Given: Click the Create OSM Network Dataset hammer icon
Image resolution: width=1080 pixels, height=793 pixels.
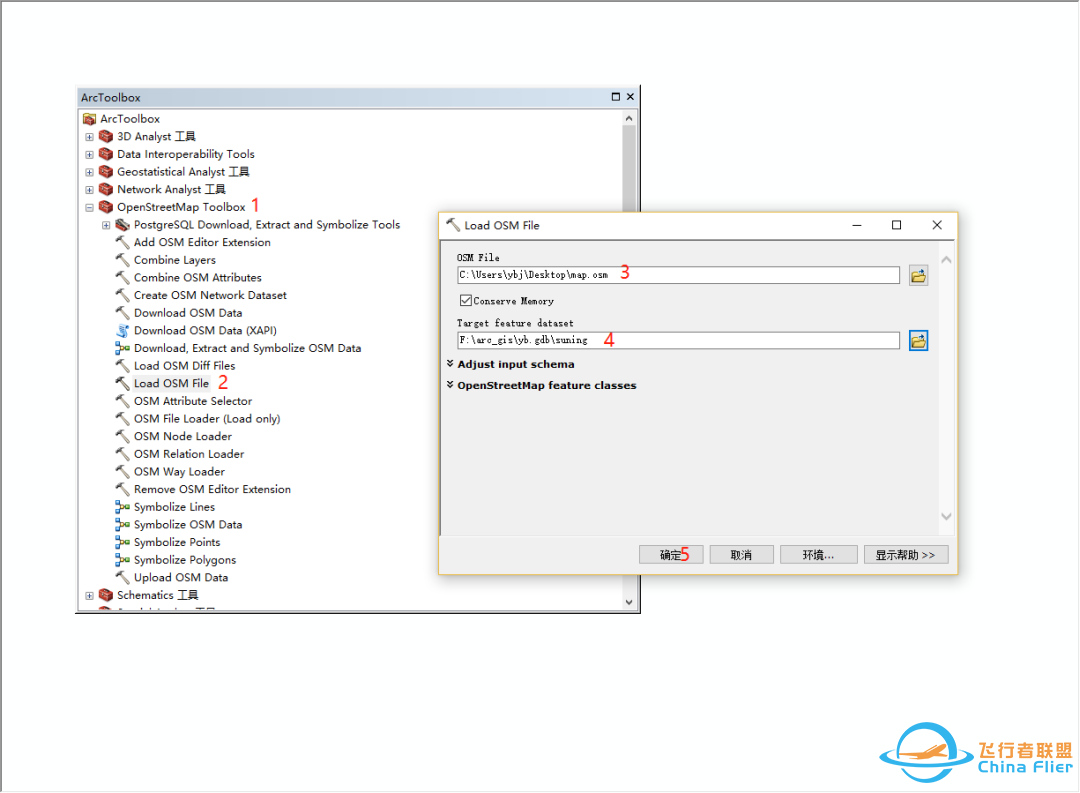Looking at the screenshot, I should point(123,295).
